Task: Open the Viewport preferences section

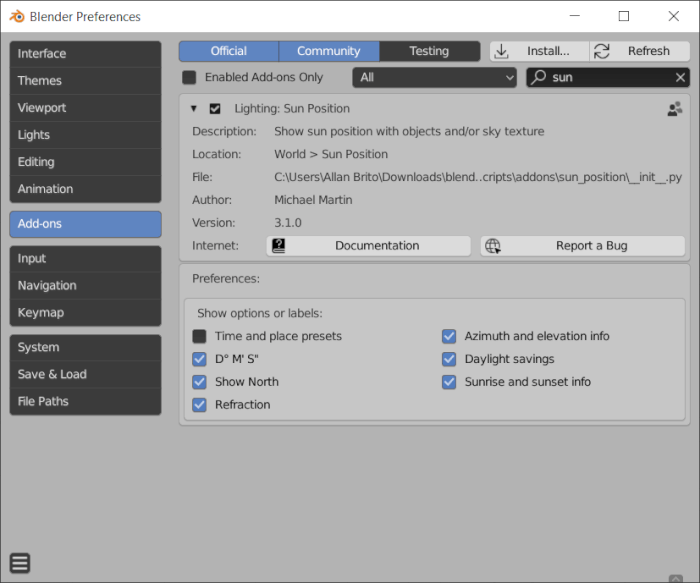Action: click(x=85, y=108)
